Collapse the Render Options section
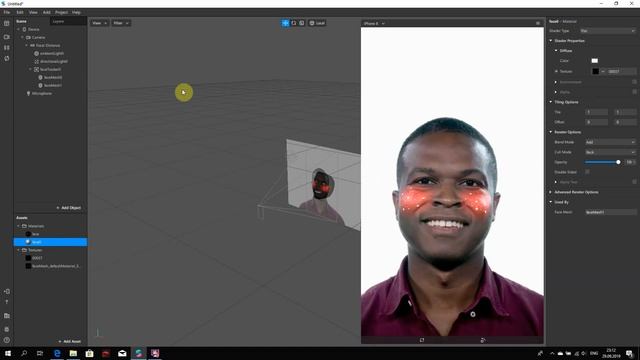This screenshot has width=640, height=360. 551,132
